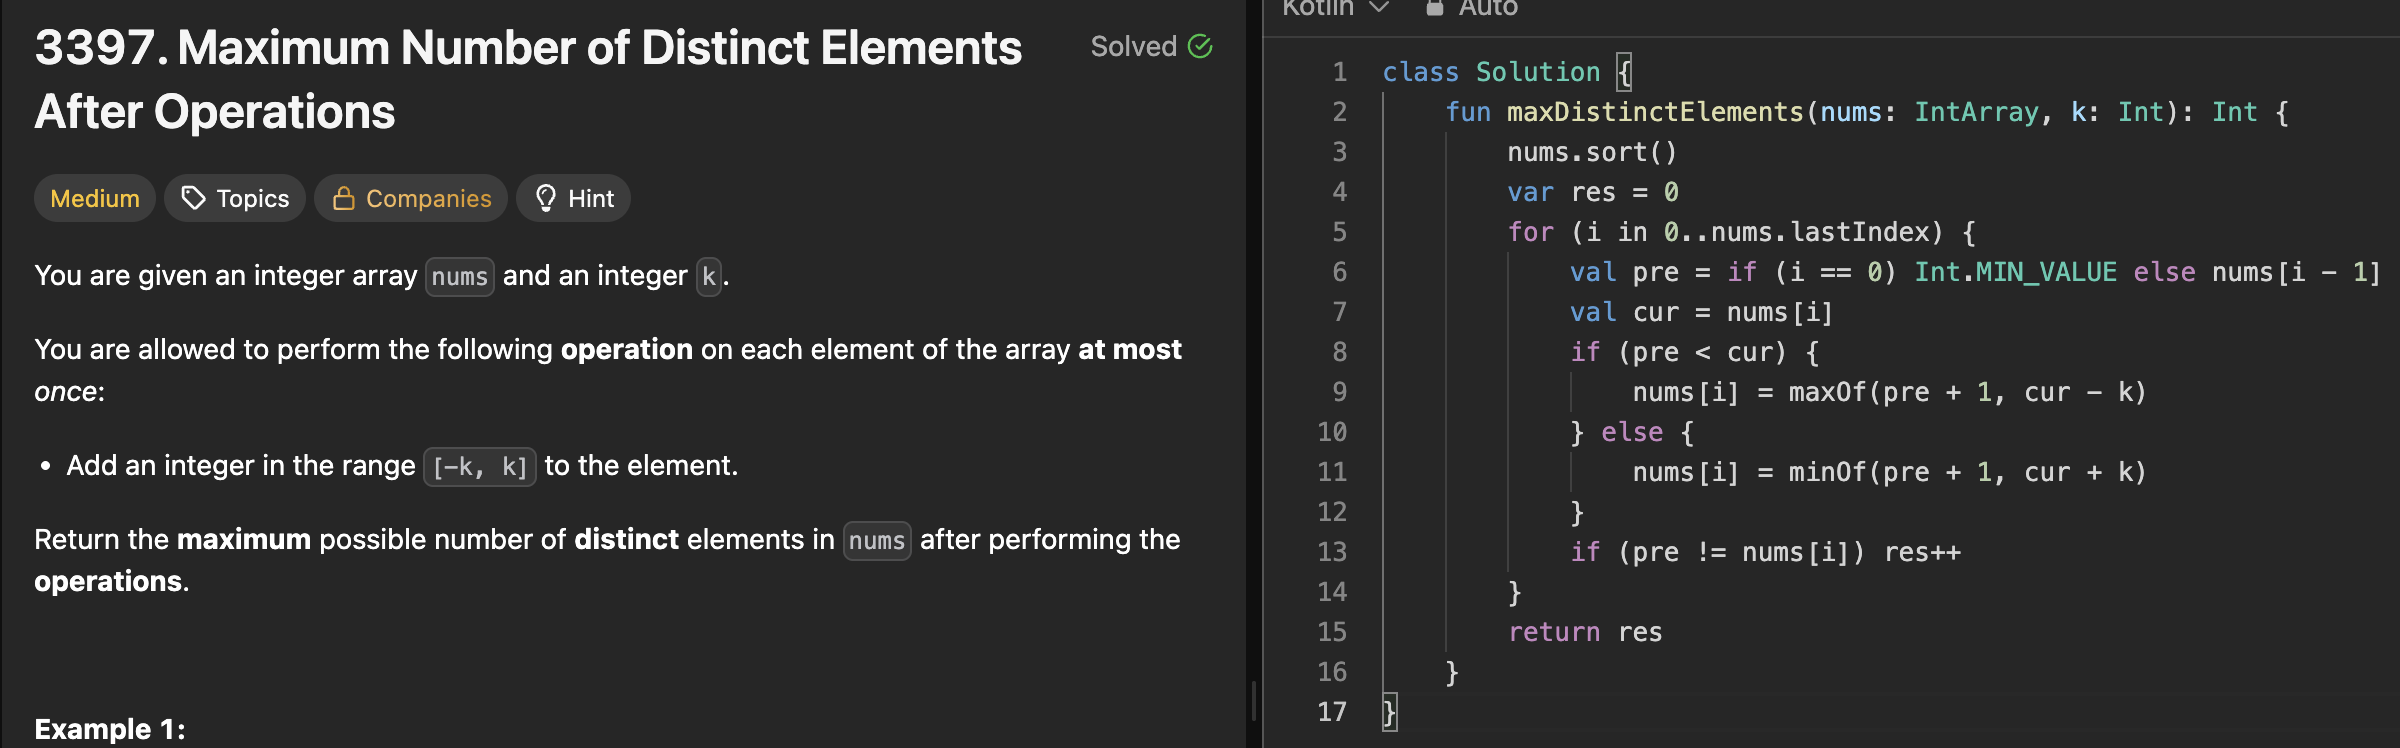This screenshot has width=2400, height=748.
Task: Click the Example 1 heading
Action: tap(110, 729)
